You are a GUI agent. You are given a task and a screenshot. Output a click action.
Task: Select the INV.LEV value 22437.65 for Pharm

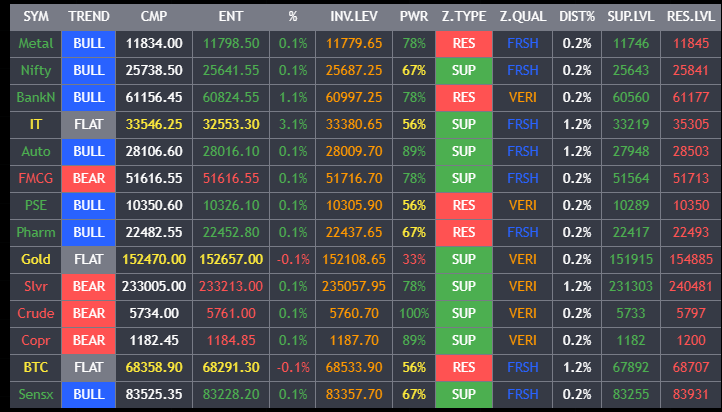355,232
